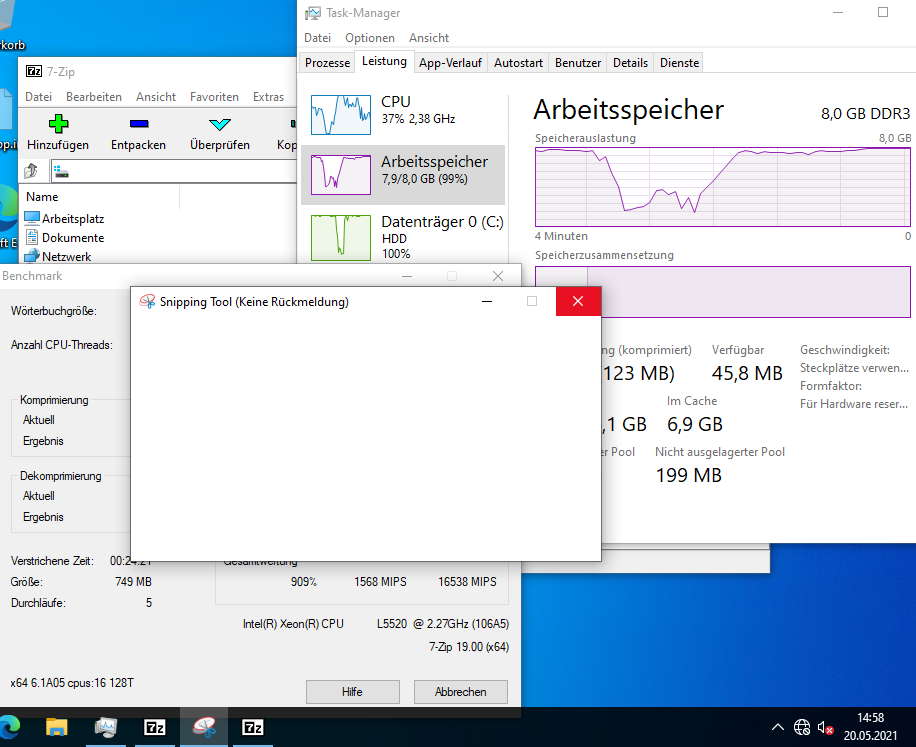
Task: Minimize the Snipping Tool window
Action: pos(487,301)
